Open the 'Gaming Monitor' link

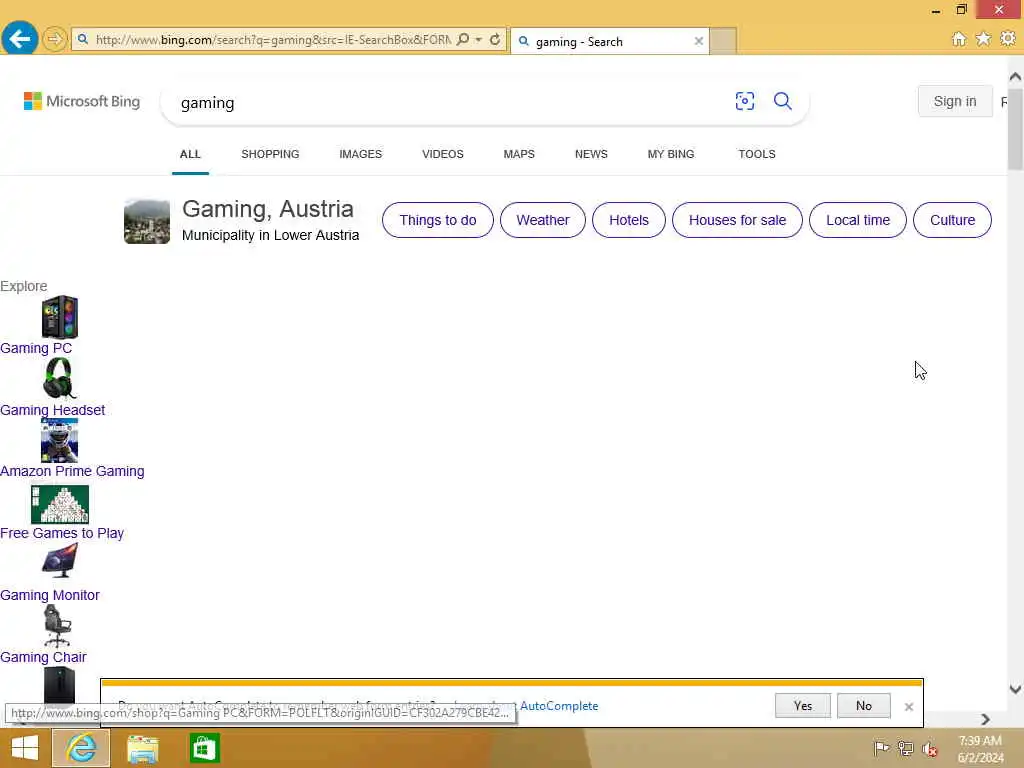(x=50, y=596)
